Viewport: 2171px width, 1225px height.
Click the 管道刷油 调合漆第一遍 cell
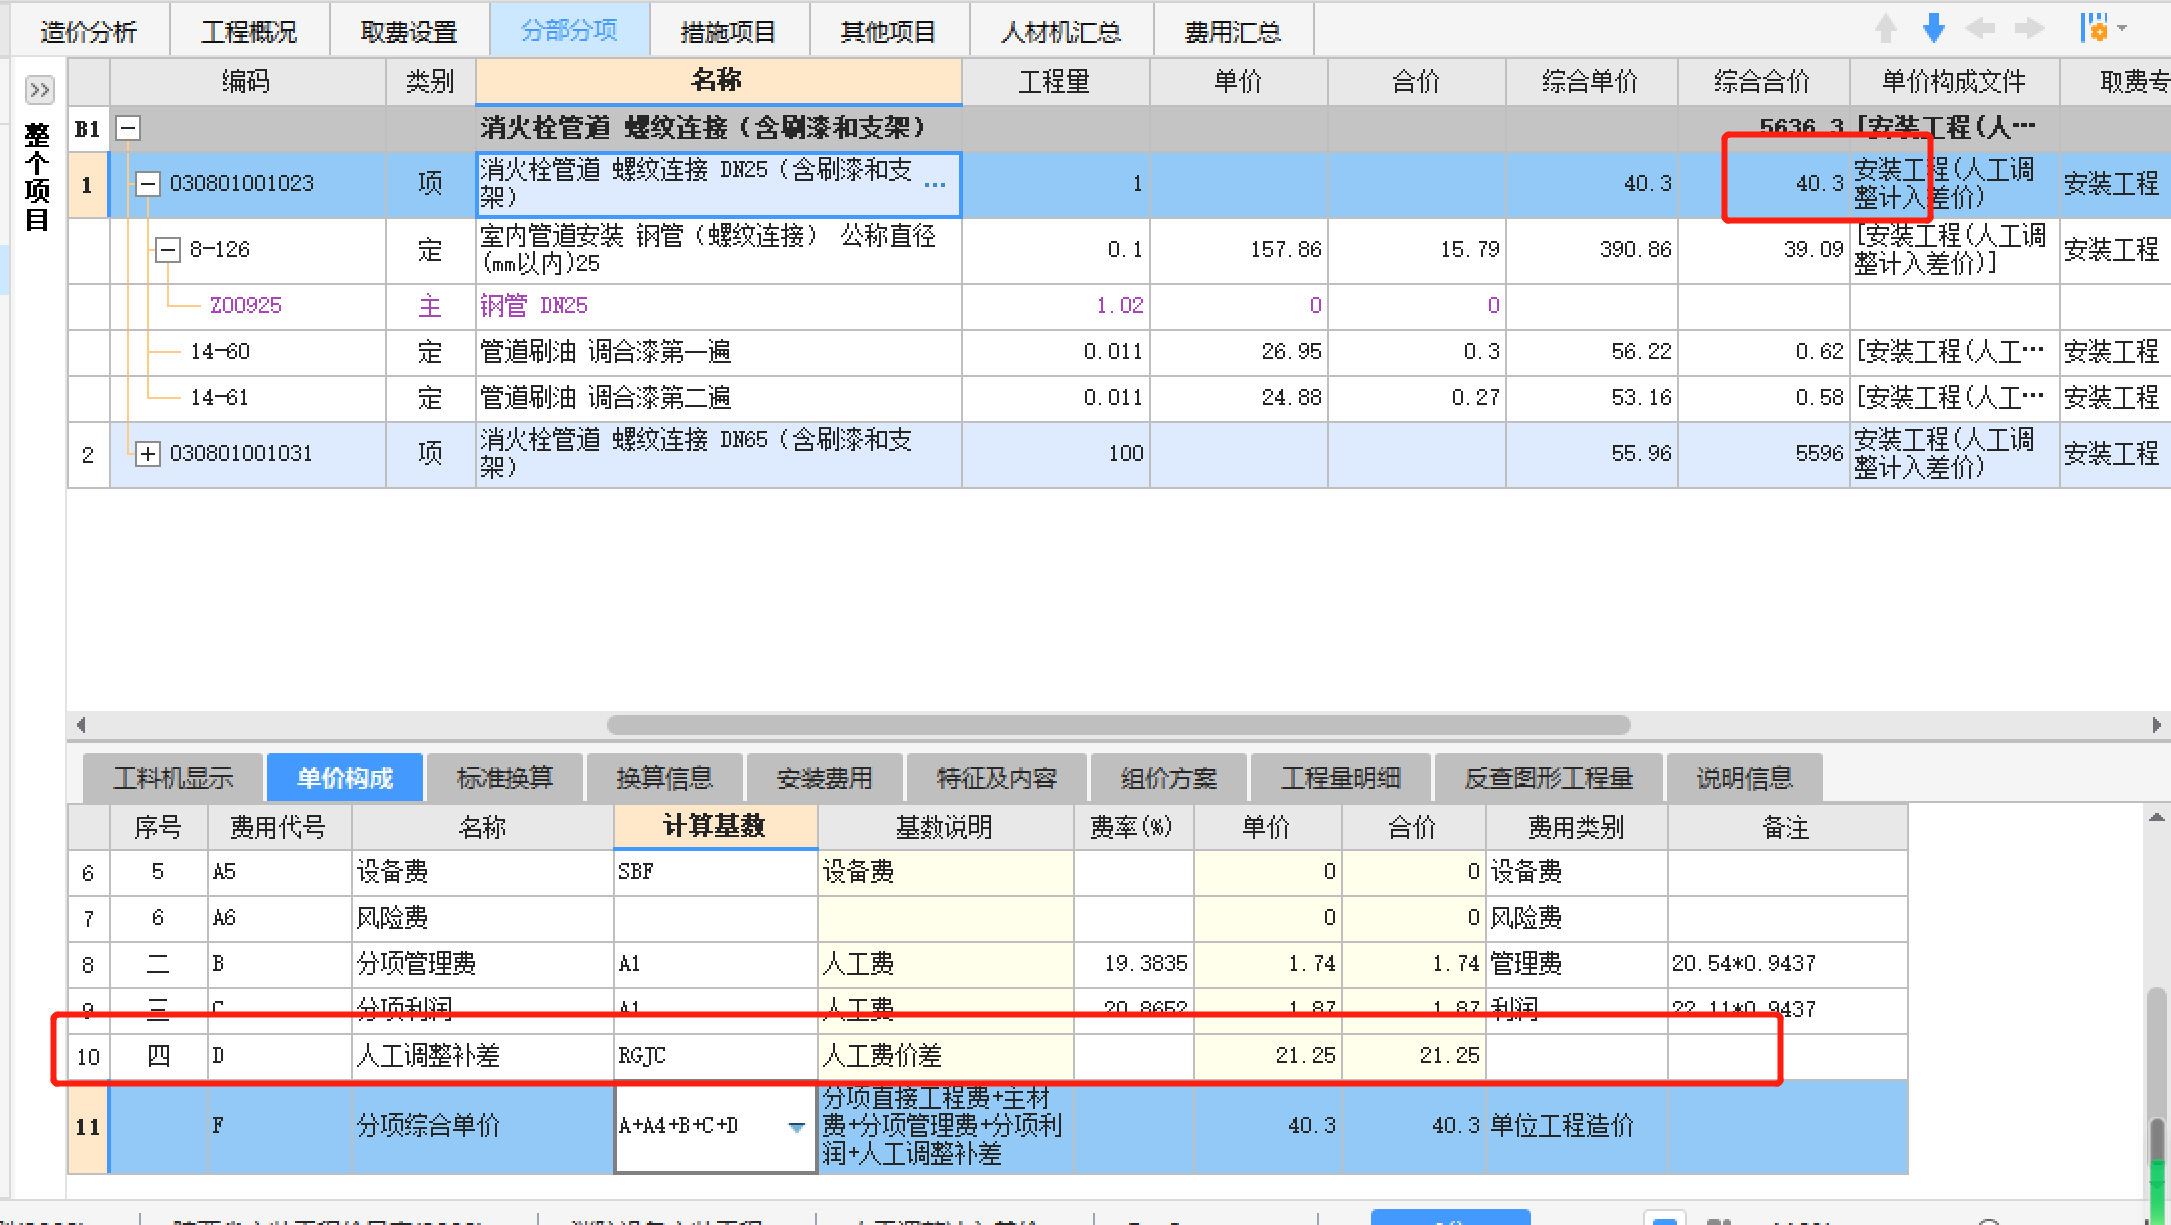[718, 352]
